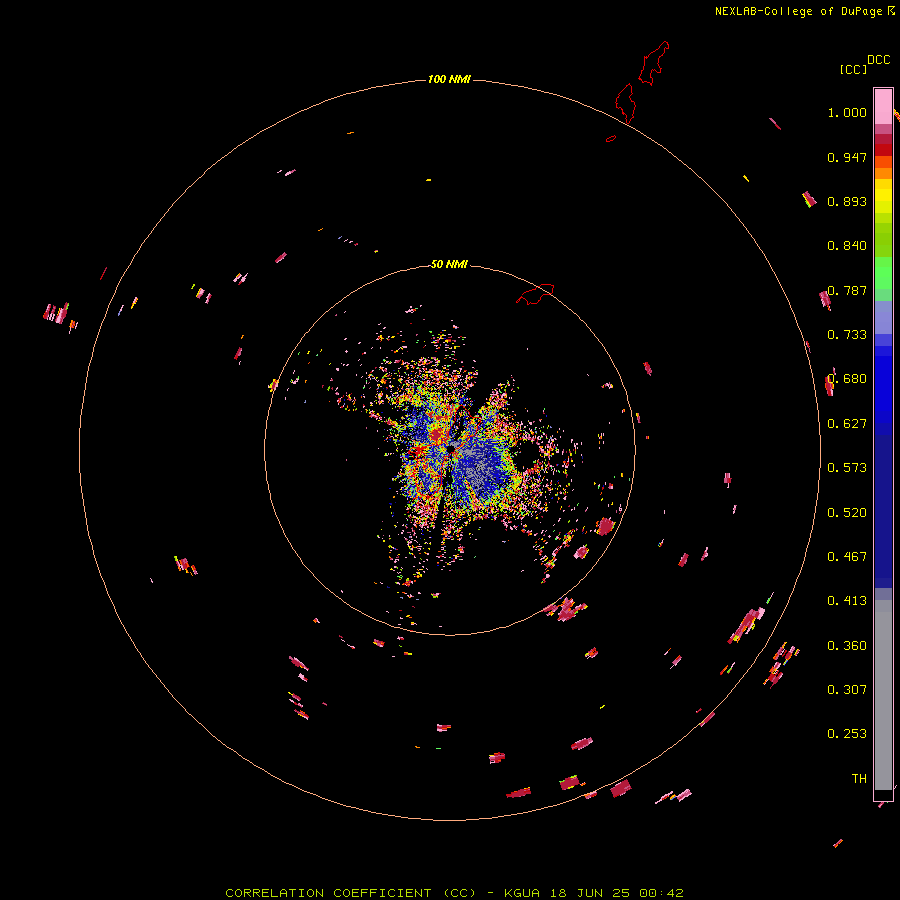Viewport: 900px width, 900px height.
Task: Click the 0.627 legend value
Action: point(847,424)
